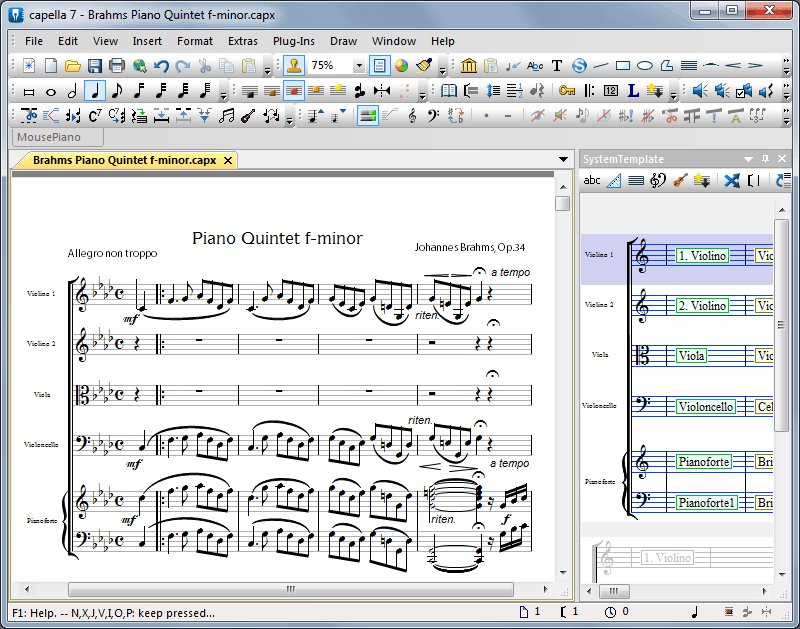Print the score with the printer icon

pyautogui.click(x=117, y=66)
